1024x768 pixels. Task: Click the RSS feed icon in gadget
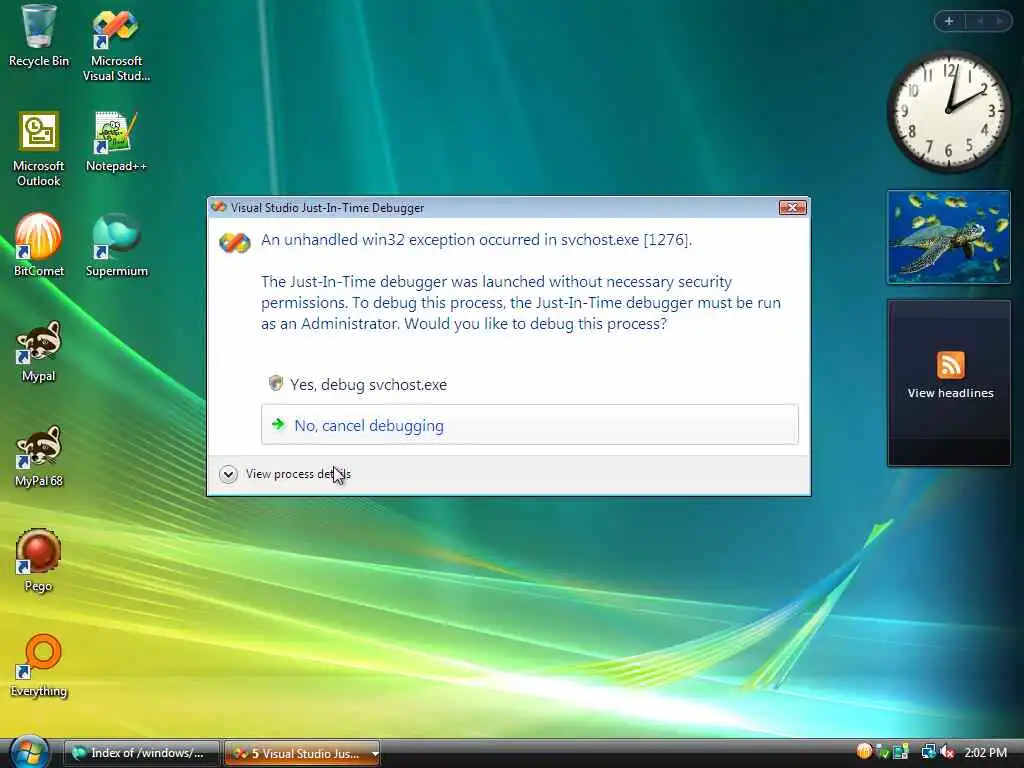tap(950, 364)
